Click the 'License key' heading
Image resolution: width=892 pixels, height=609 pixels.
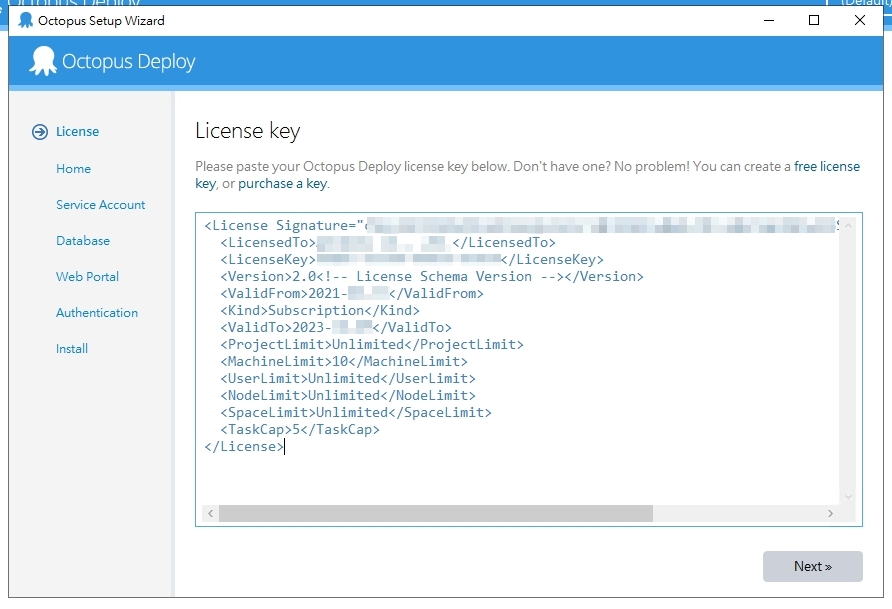coord(247,131)
